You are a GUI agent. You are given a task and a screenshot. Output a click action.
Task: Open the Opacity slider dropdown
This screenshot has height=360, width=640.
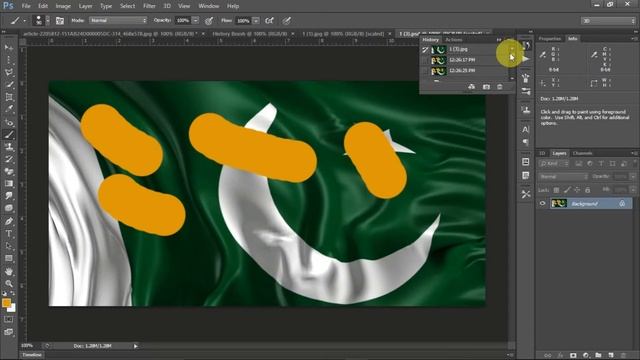196,20
